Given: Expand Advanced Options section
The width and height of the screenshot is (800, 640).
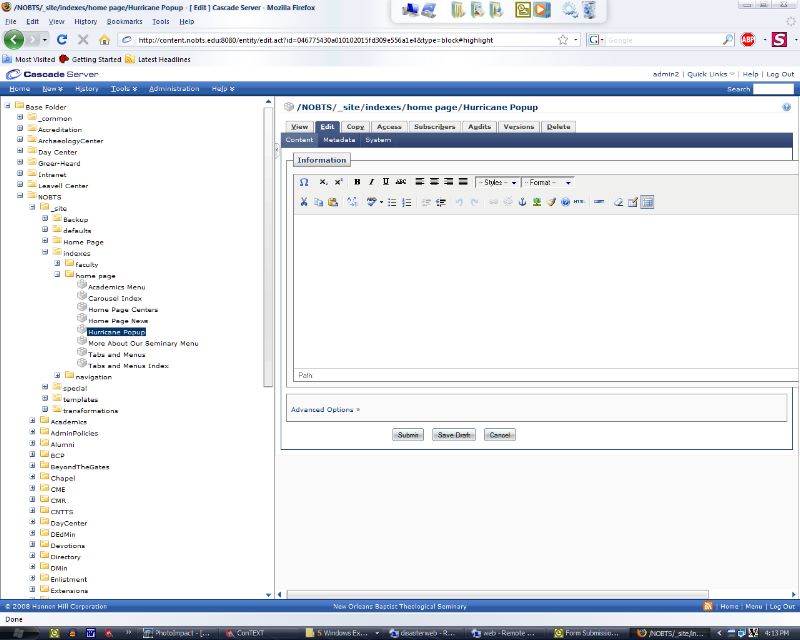Looking at the screenshot, I should (324, 409).
